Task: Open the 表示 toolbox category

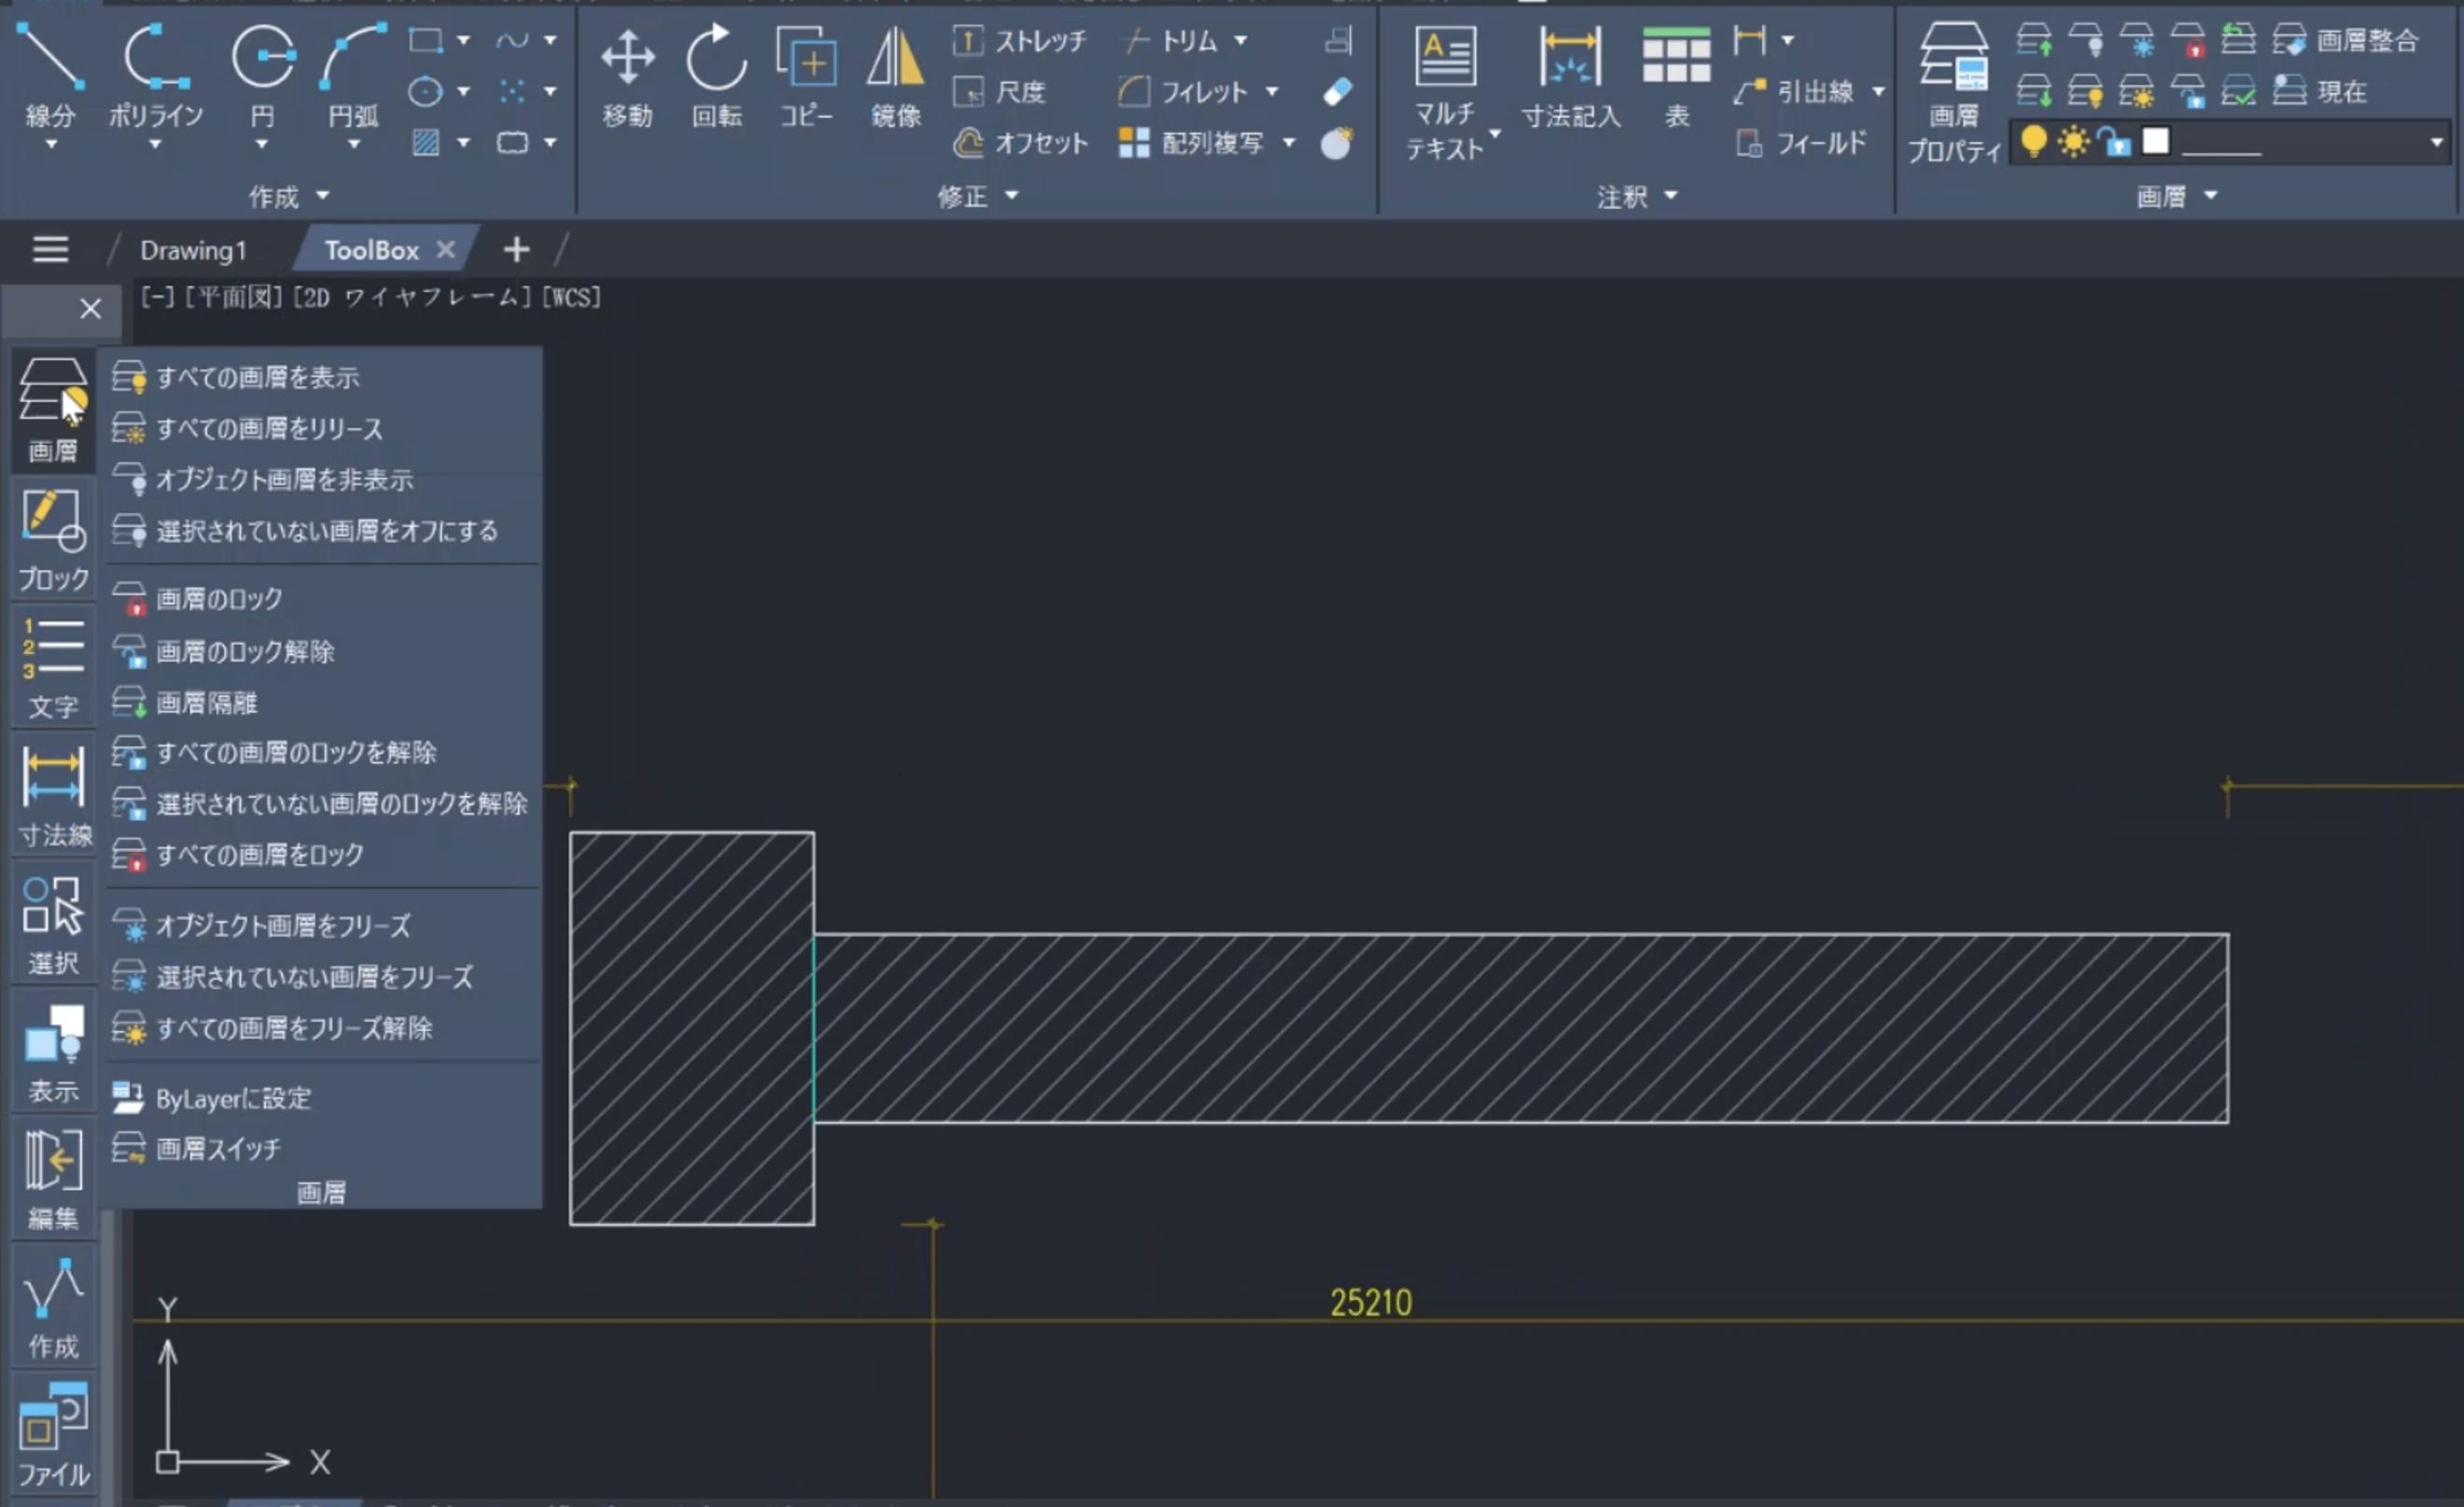Action: 53,1052
